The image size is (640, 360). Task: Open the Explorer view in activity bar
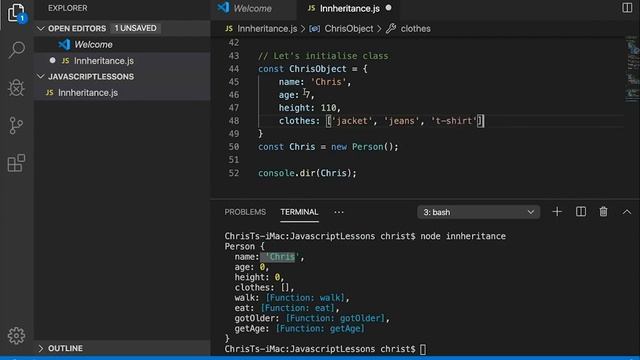pyautogui.click(x=16, y=13)
